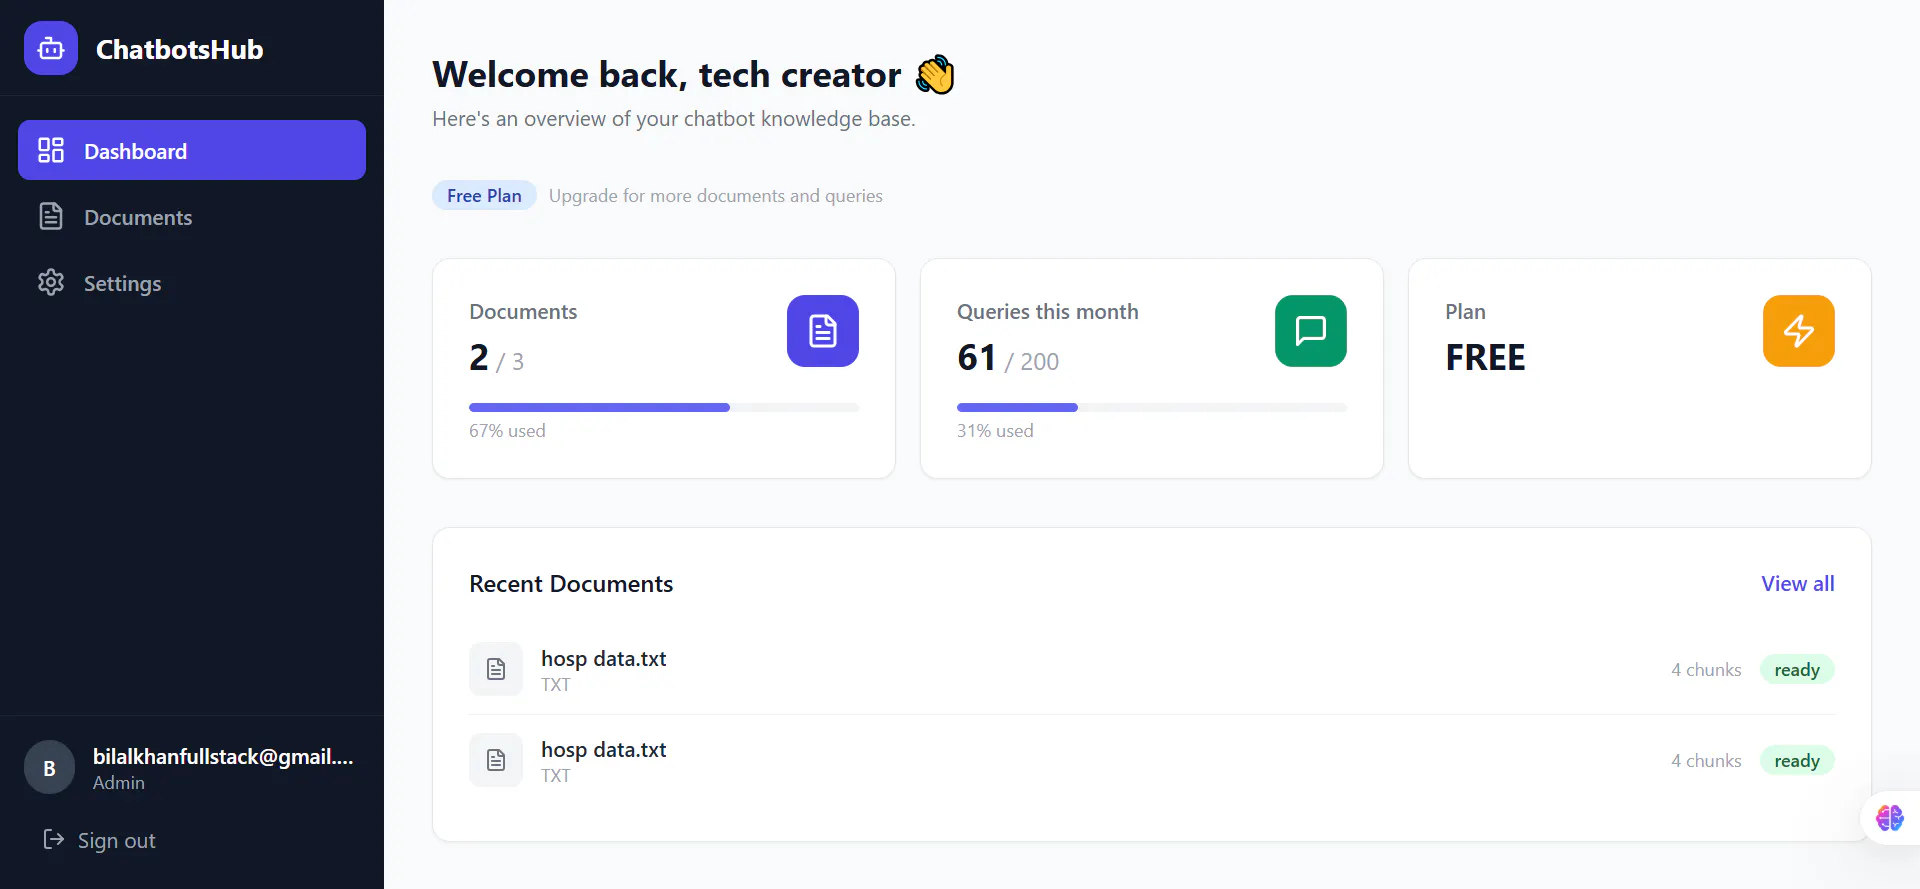Click the Recent Documents heading
Screen dimensions: 1920x889
[571, 583]
